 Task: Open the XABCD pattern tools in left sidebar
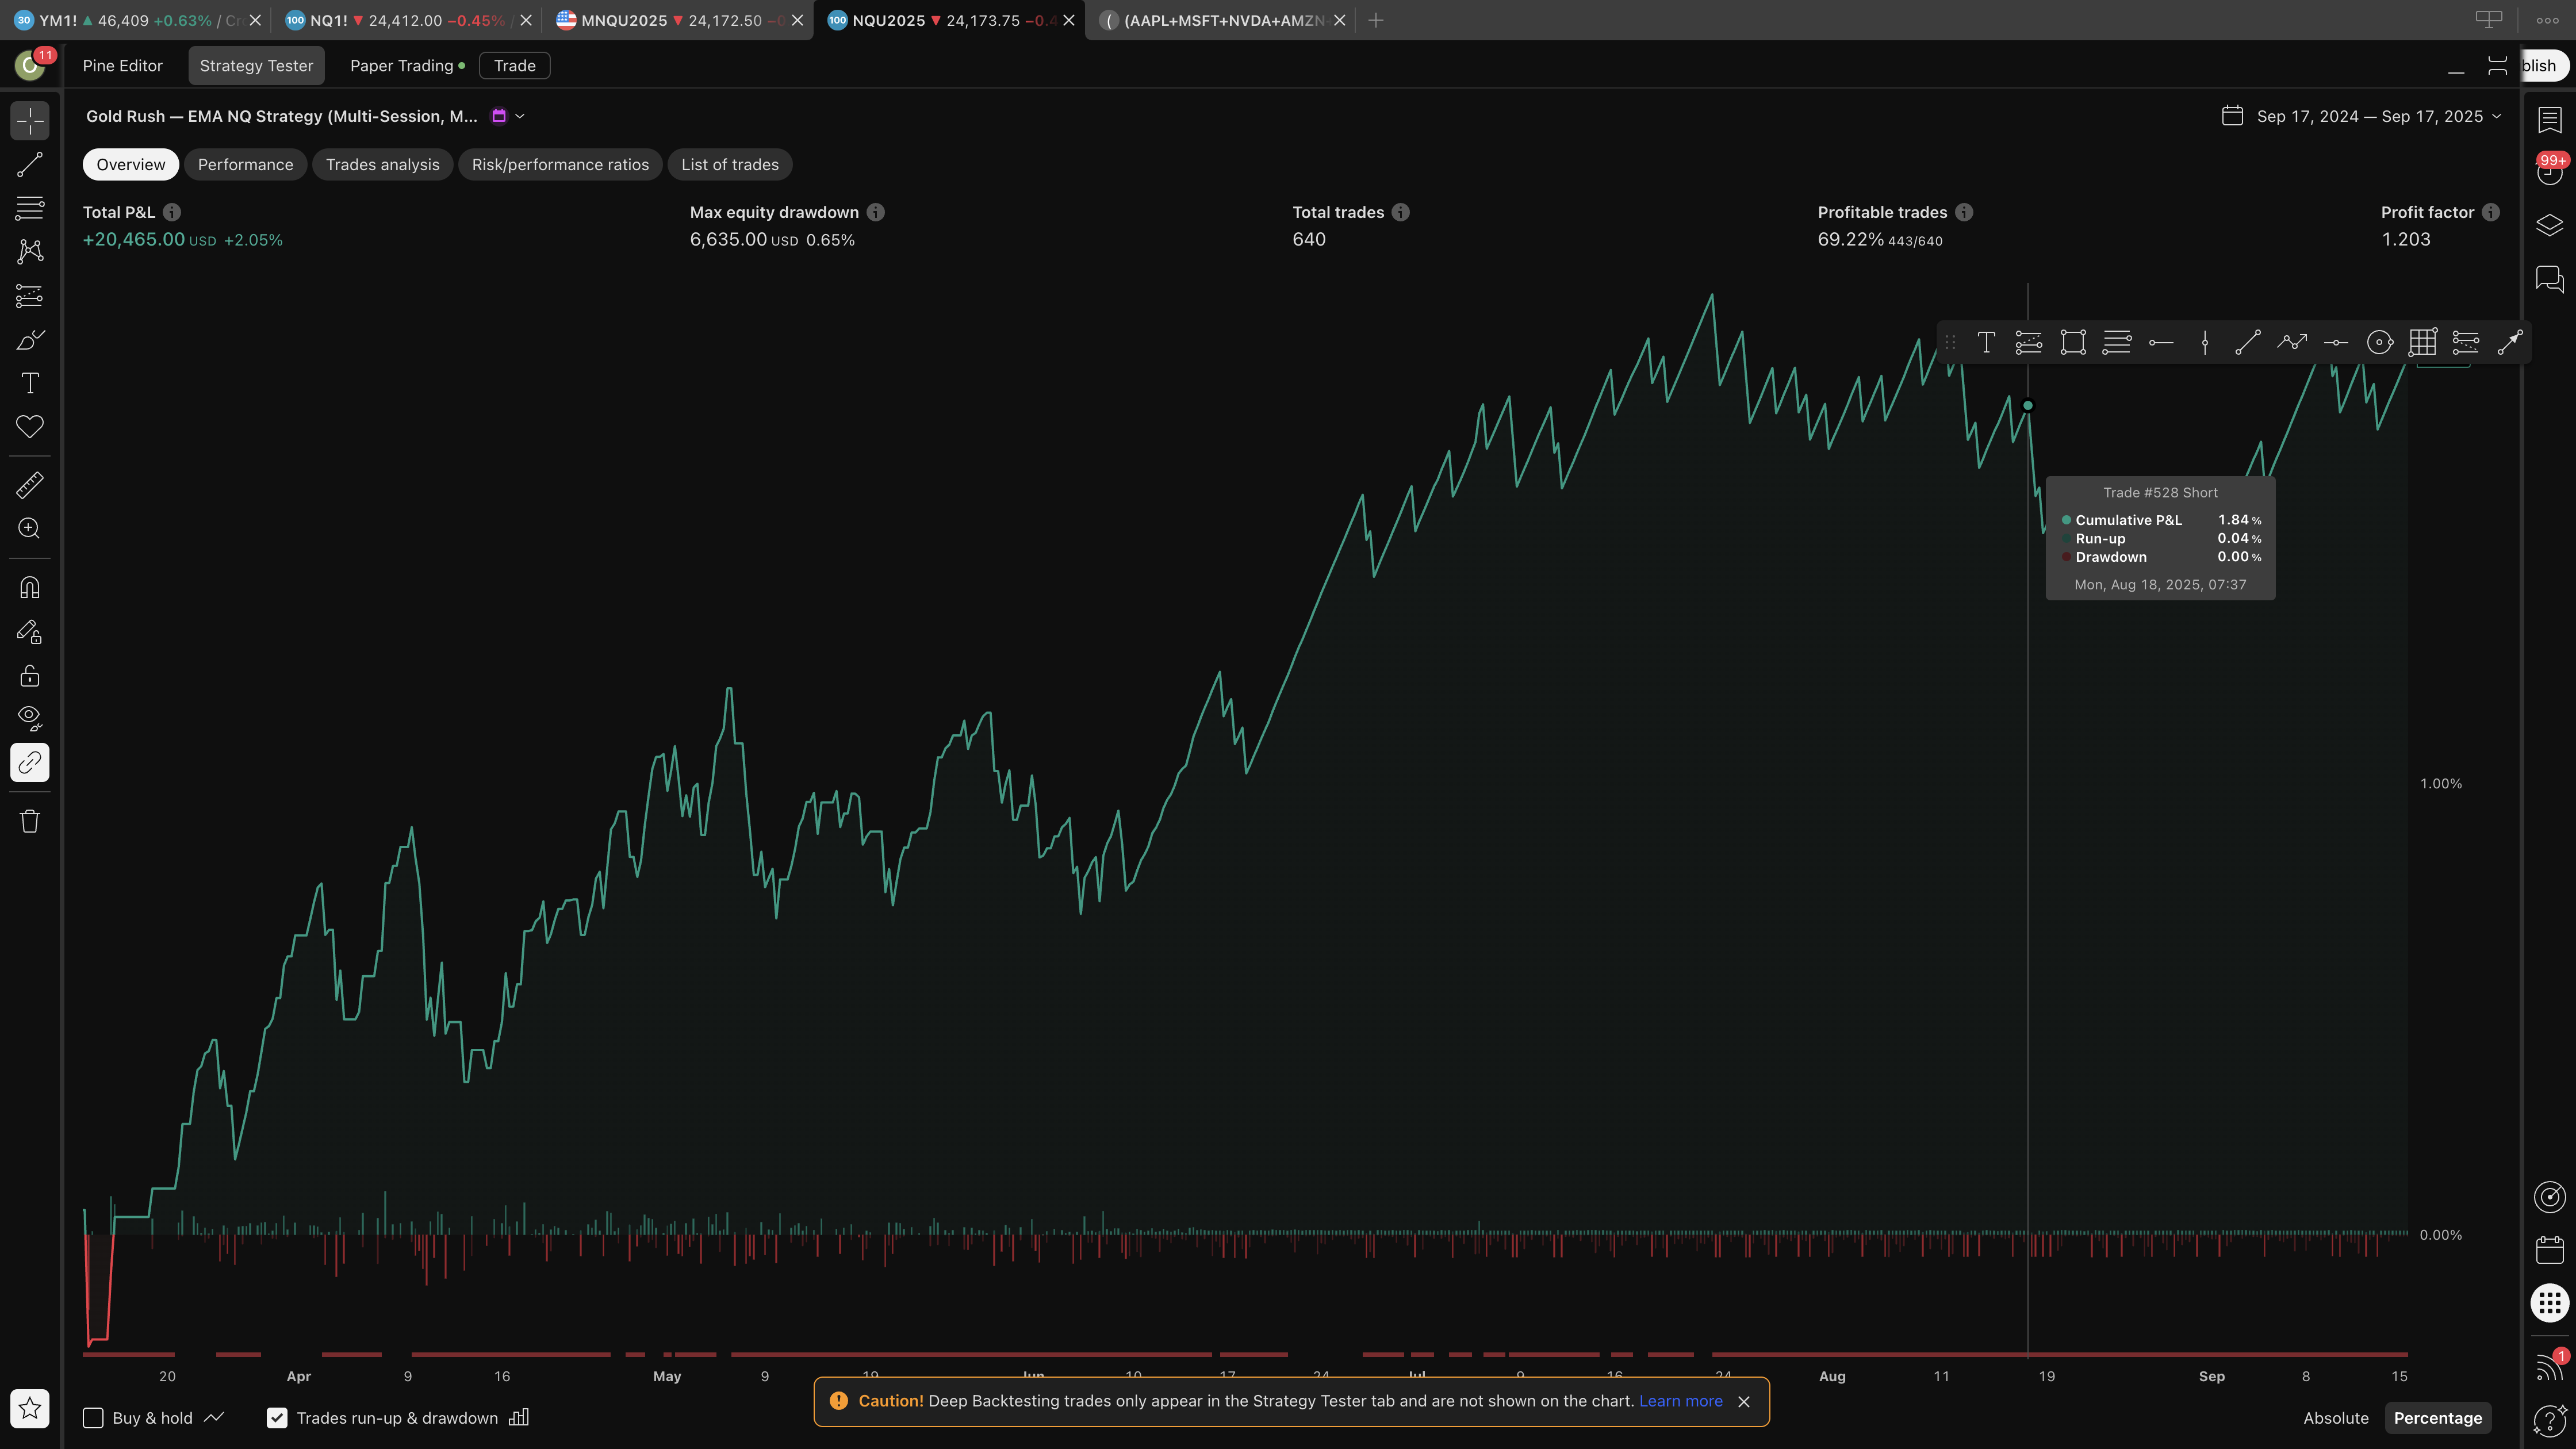pyautogui.click(x=30, y=251)
